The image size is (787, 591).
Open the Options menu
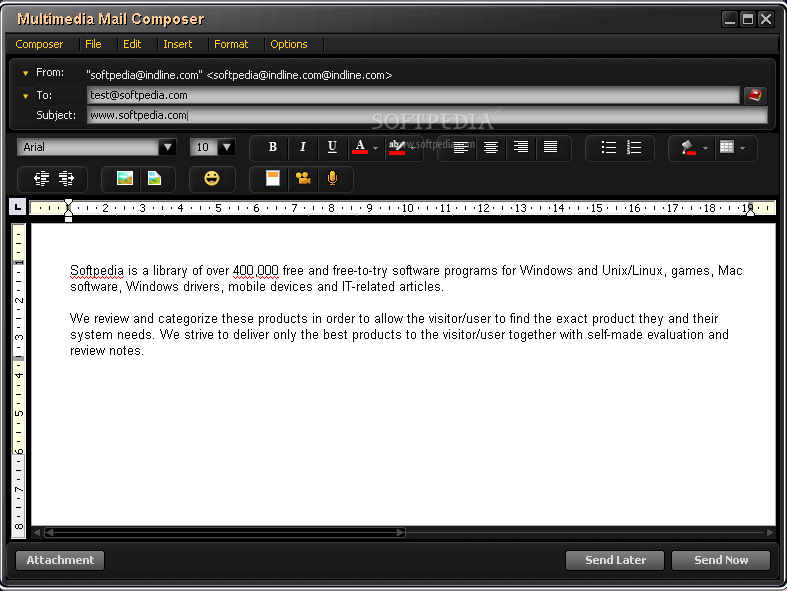click(x=289, y=44)
